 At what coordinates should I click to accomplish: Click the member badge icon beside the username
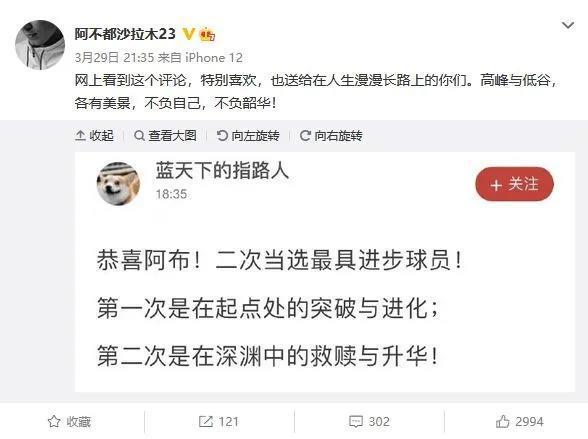pos(207,35)
